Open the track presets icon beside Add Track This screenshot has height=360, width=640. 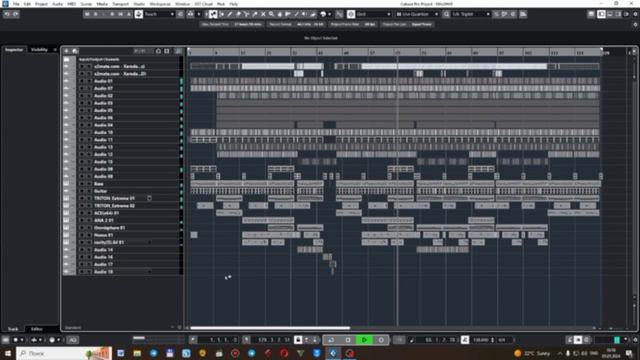(x=75, y=51)
